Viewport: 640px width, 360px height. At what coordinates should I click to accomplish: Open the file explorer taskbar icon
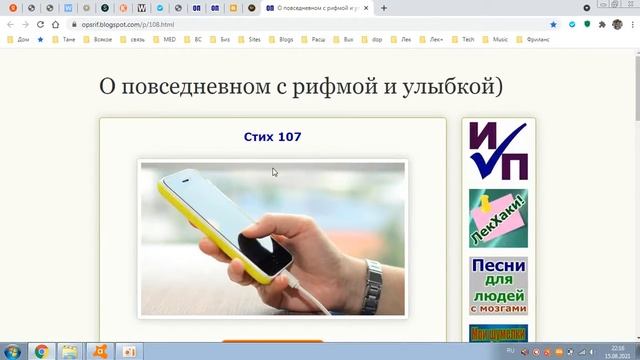point(70,351)
